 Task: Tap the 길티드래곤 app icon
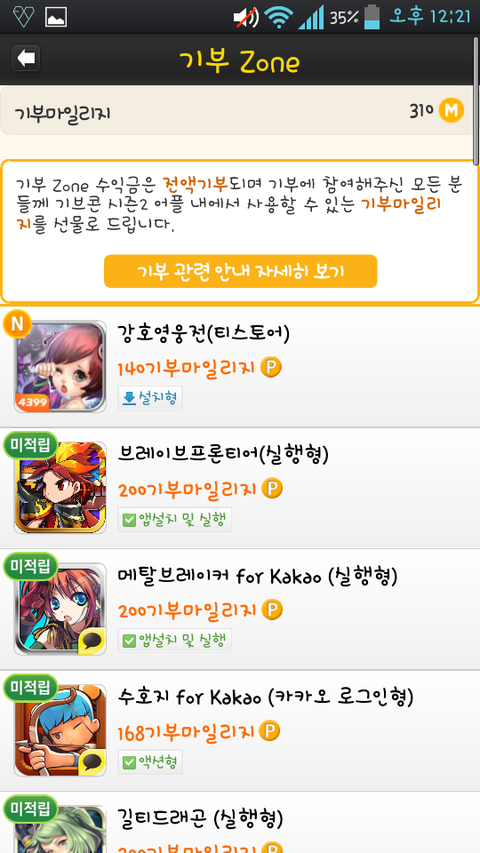click(x=60, y=829)
